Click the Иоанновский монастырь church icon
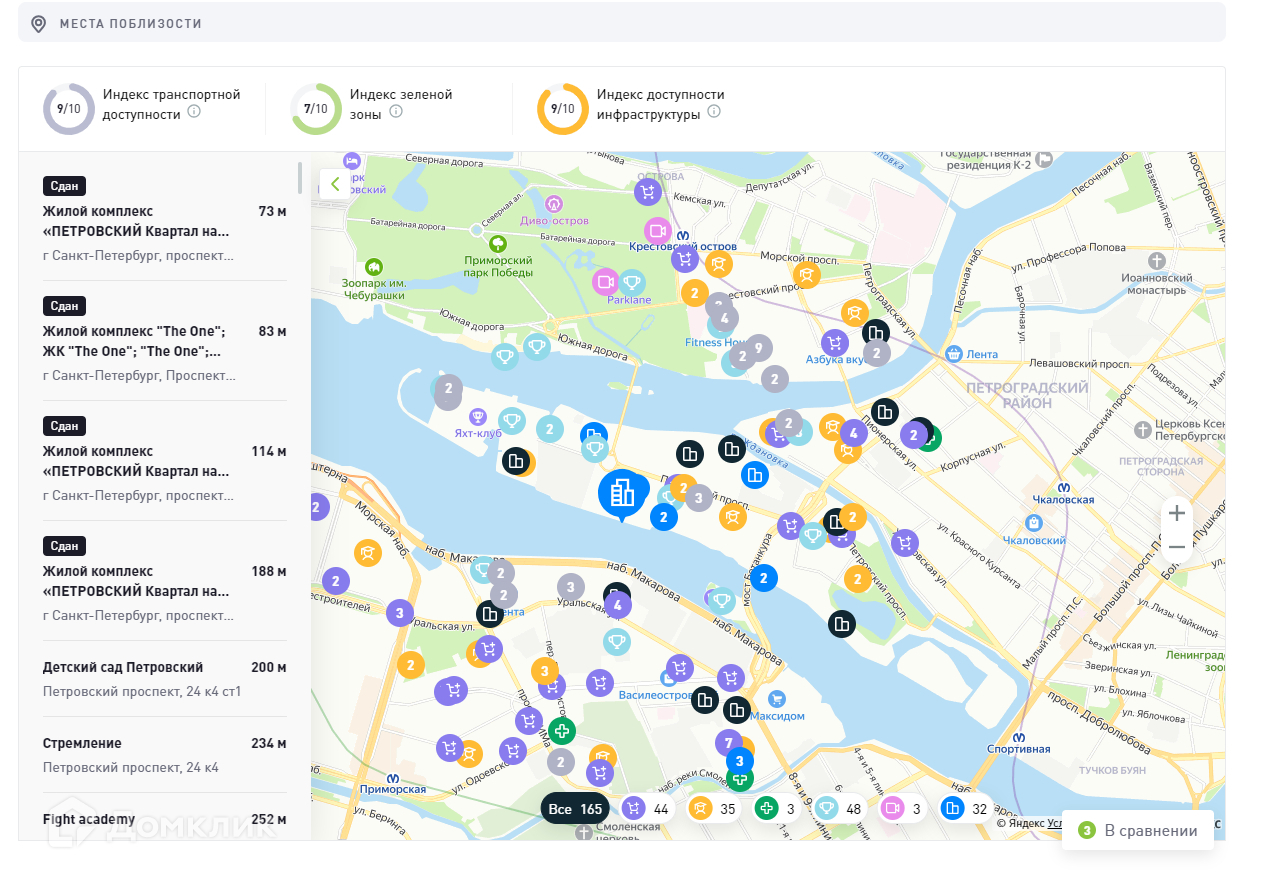This screenshot has height=882, width=1275. (1157, 260)
